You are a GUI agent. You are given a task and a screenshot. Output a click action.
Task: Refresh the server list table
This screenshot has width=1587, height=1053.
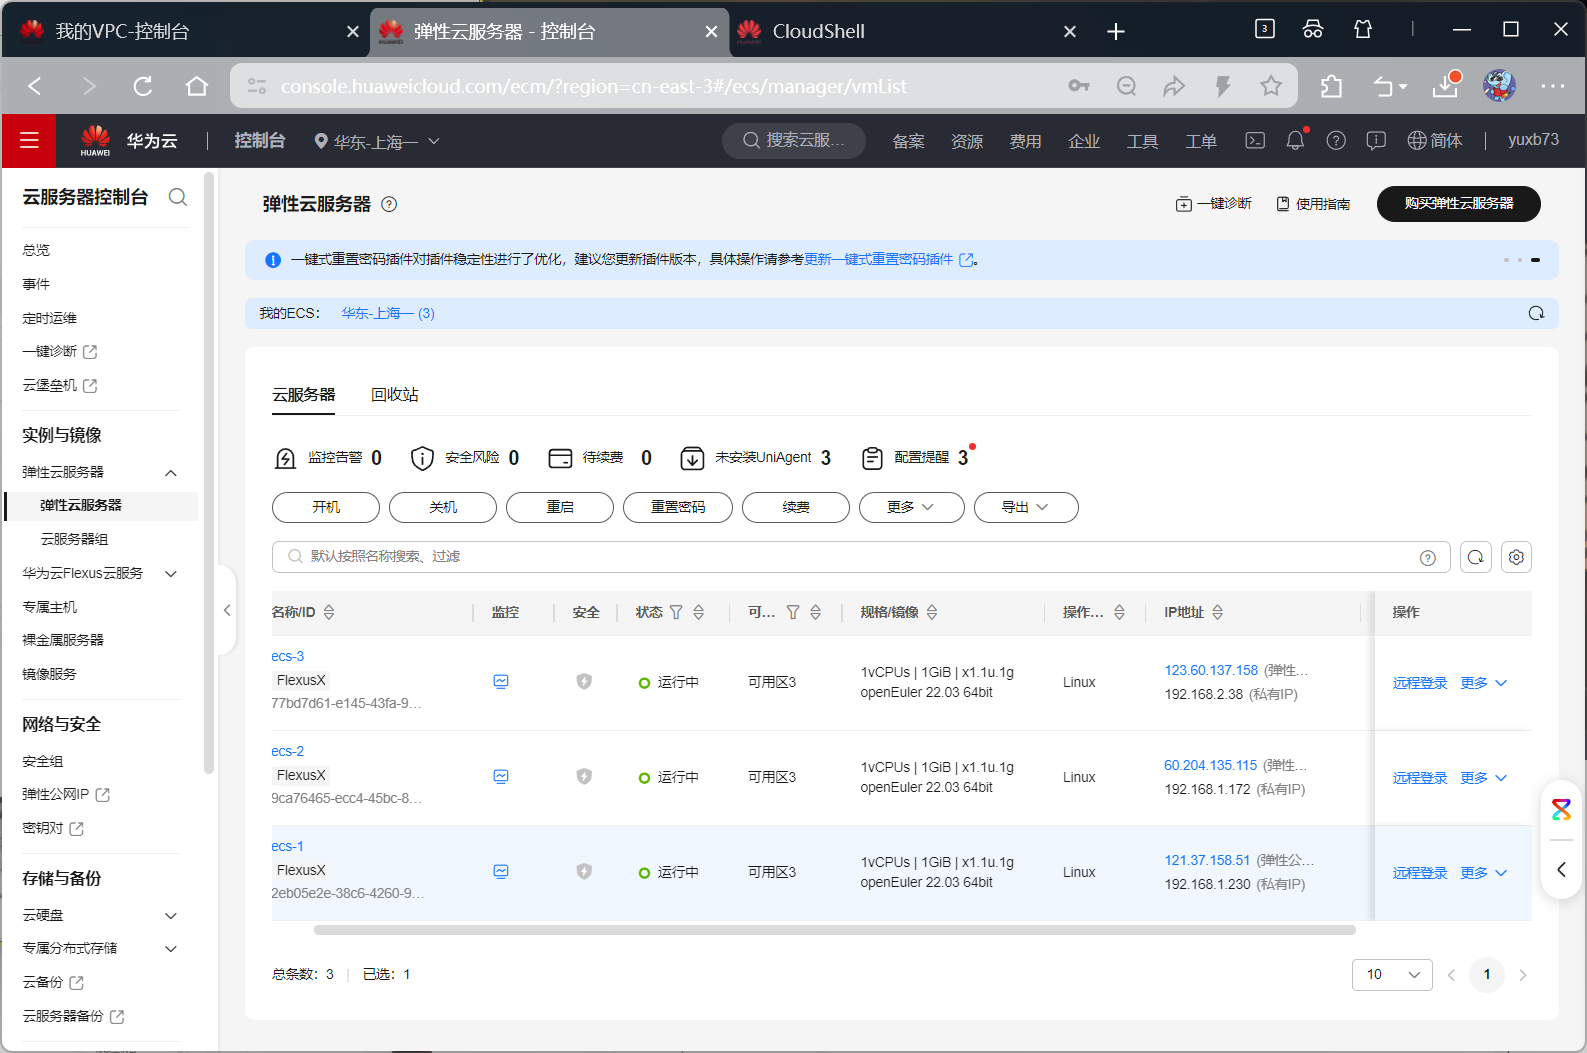pos(1476,557)
